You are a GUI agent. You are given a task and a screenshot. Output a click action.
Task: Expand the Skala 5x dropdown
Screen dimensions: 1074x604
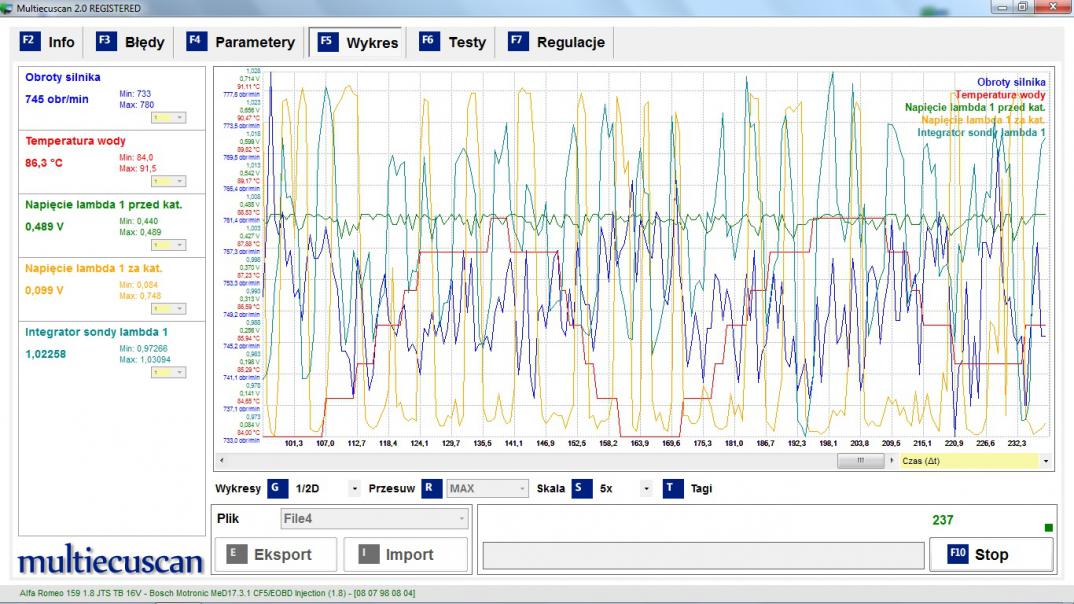coord(646,489)
